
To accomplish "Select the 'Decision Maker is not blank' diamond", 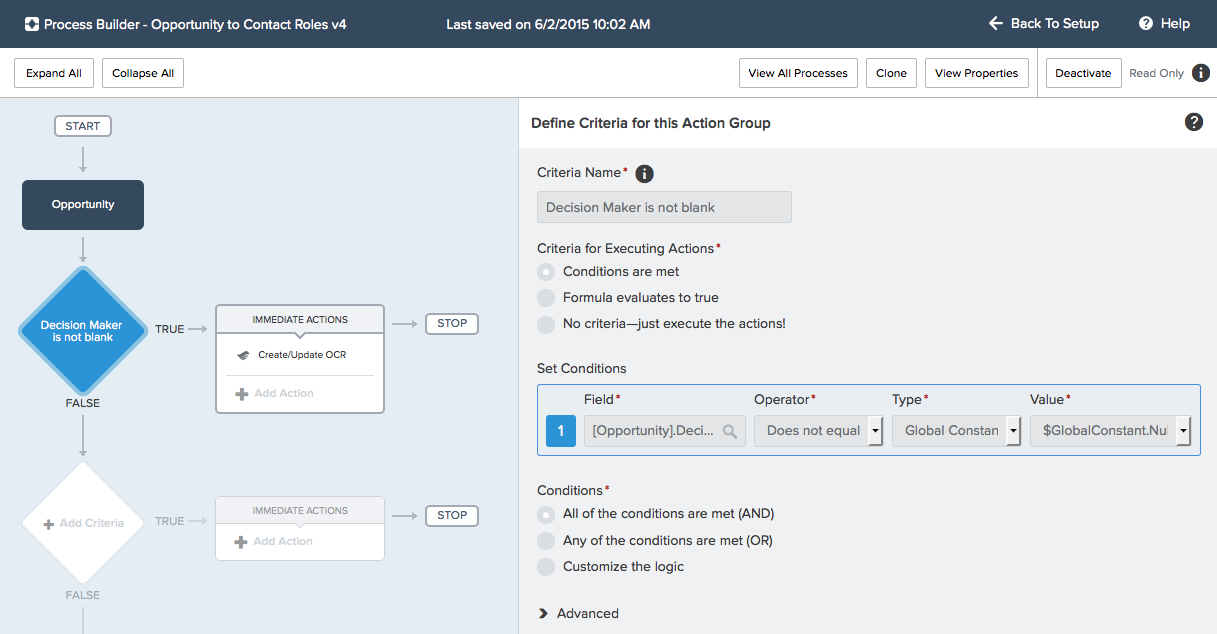I will point(83,330).
